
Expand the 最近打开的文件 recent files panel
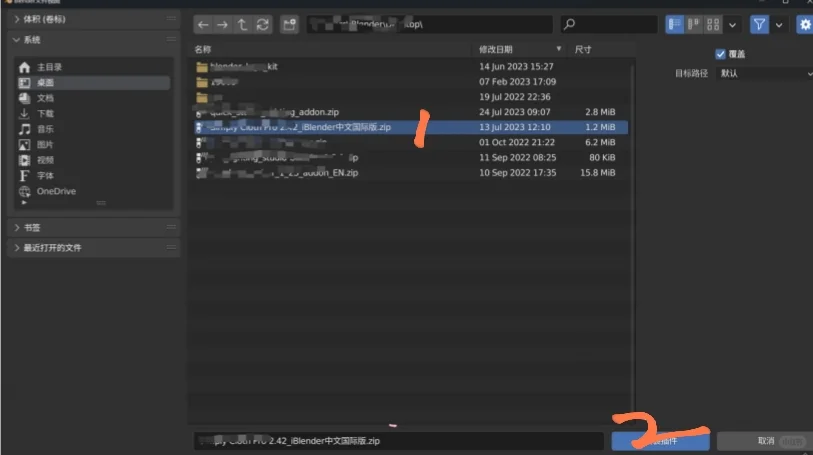[93, 248]
